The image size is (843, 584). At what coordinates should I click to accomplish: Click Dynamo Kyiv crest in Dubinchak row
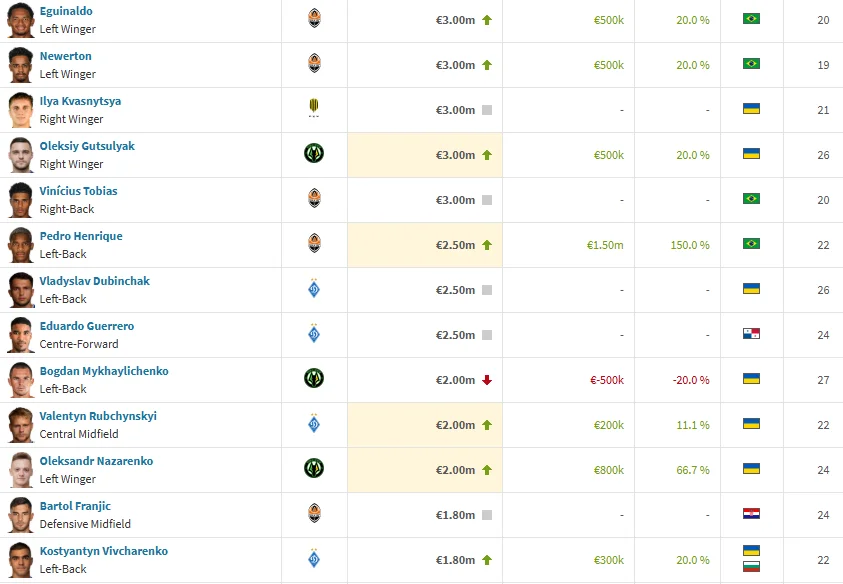(x=314, y=289)
